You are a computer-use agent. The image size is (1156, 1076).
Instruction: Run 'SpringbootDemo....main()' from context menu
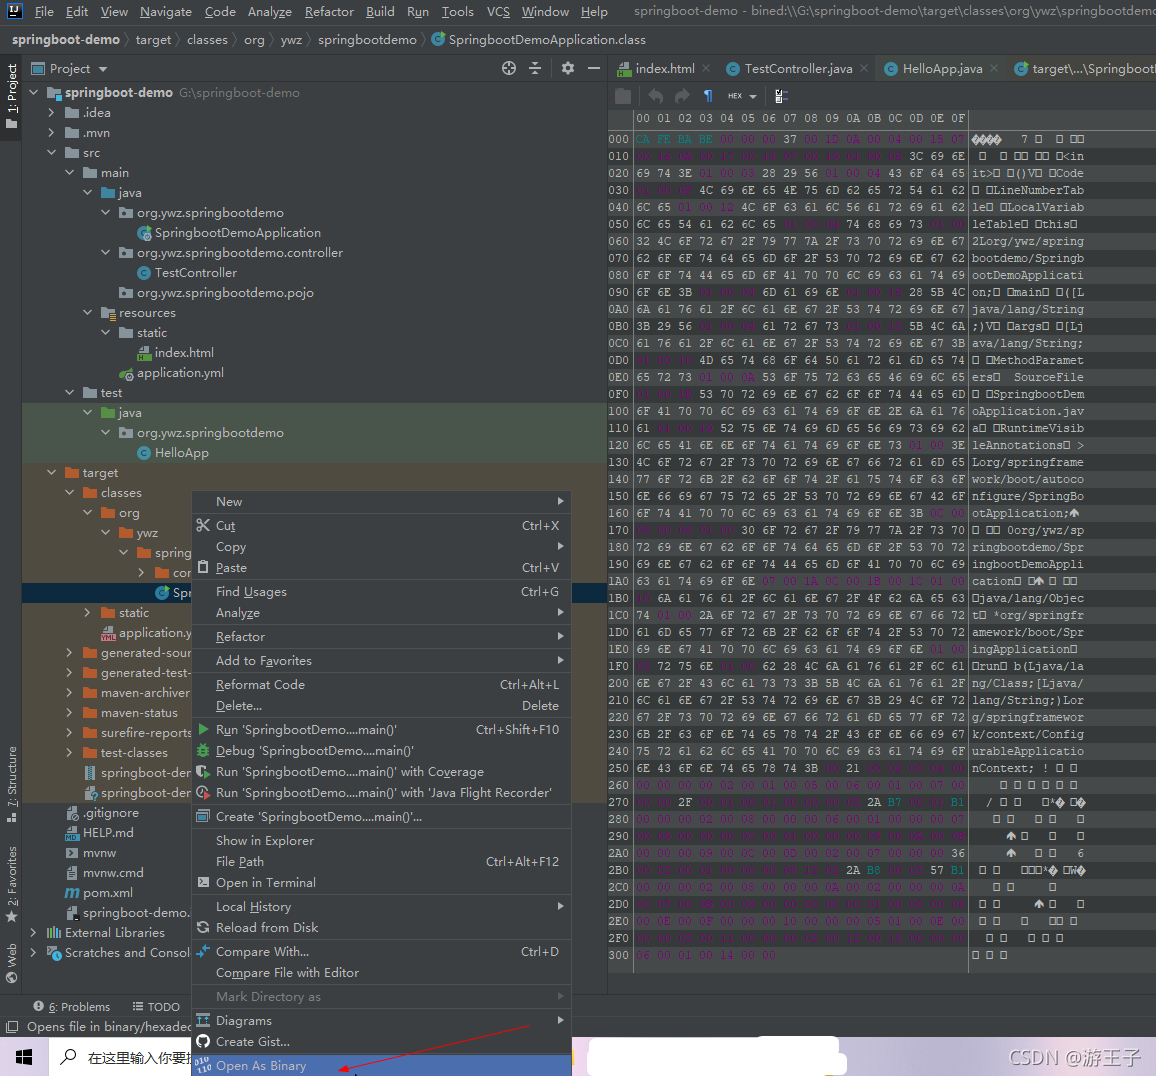(381, 730)
